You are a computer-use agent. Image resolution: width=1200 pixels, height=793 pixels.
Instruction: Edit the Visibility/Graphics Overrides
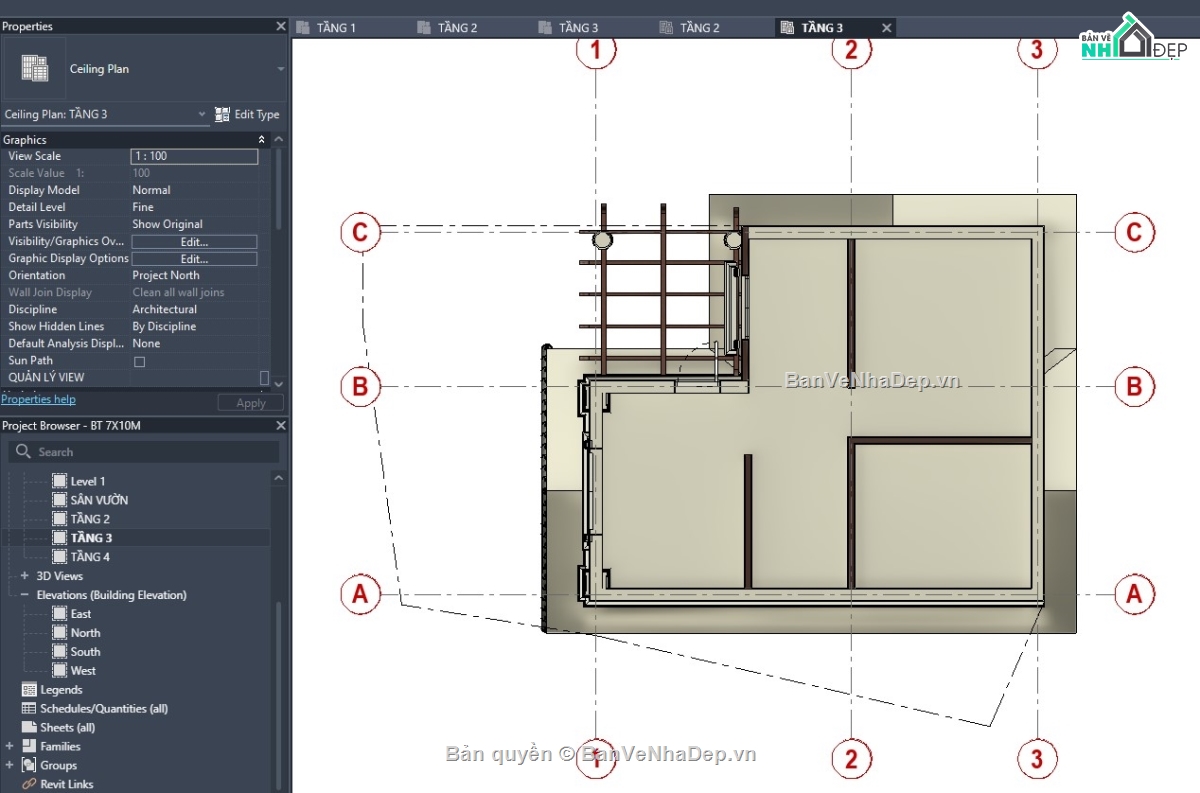point(194,240)
